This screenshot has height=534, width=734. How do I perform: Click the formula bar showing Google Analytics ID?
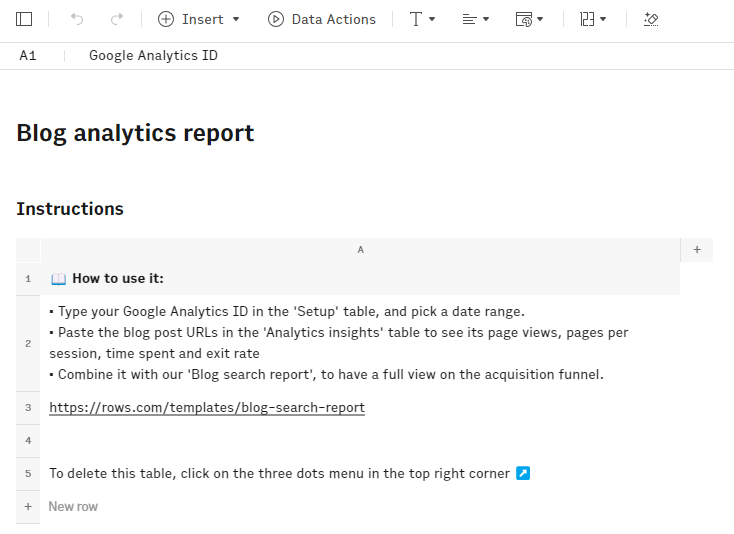tap(153, 56)
